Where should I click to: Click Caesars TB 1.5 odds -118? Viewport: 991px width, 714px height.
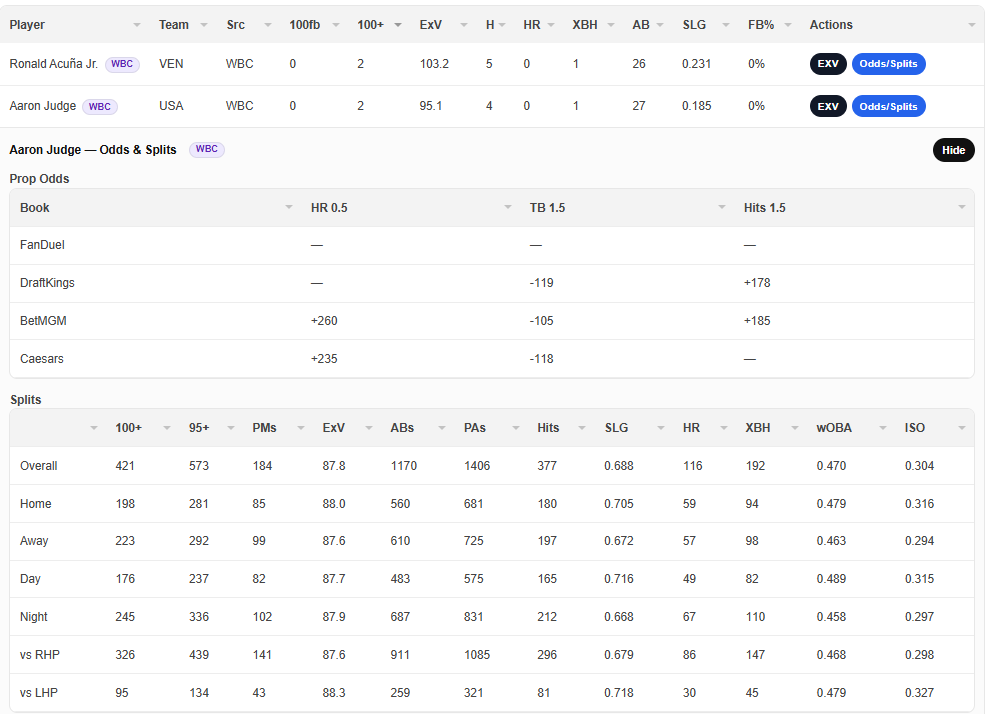(x=542, y=359)
